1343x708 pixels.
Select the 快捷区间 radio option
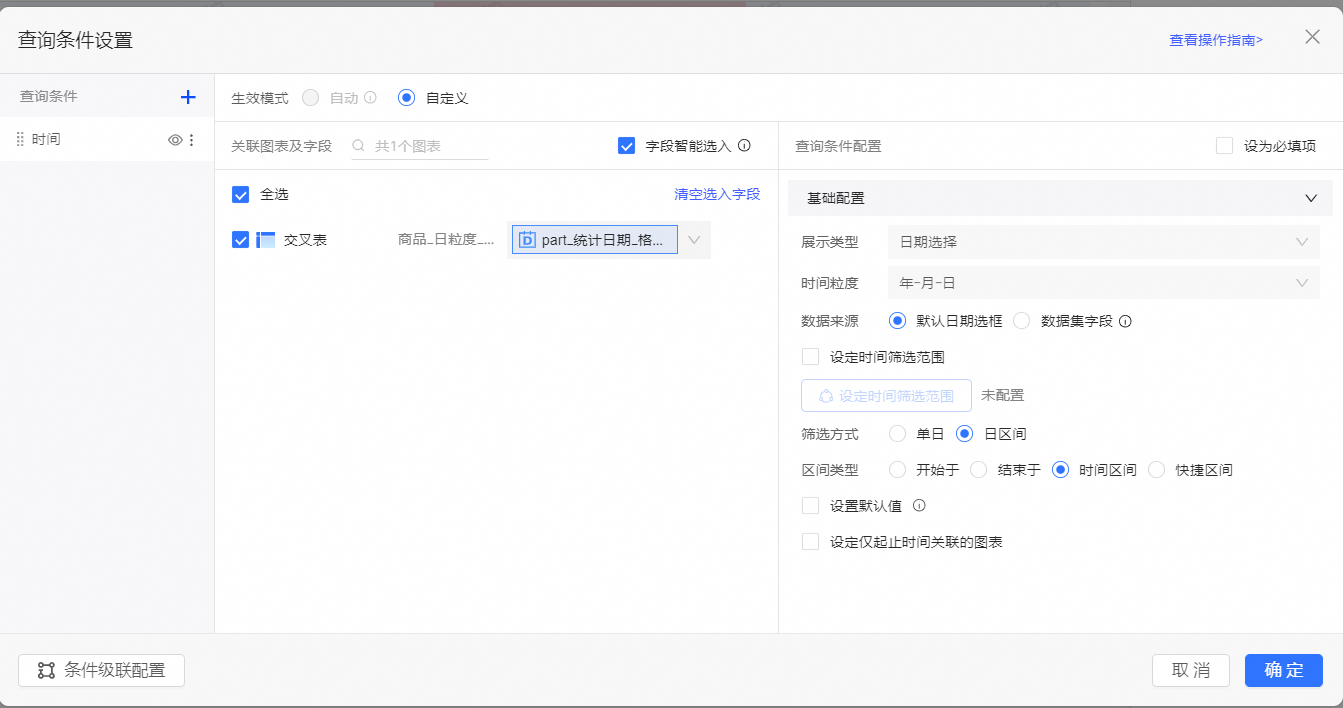(1157, 470)
